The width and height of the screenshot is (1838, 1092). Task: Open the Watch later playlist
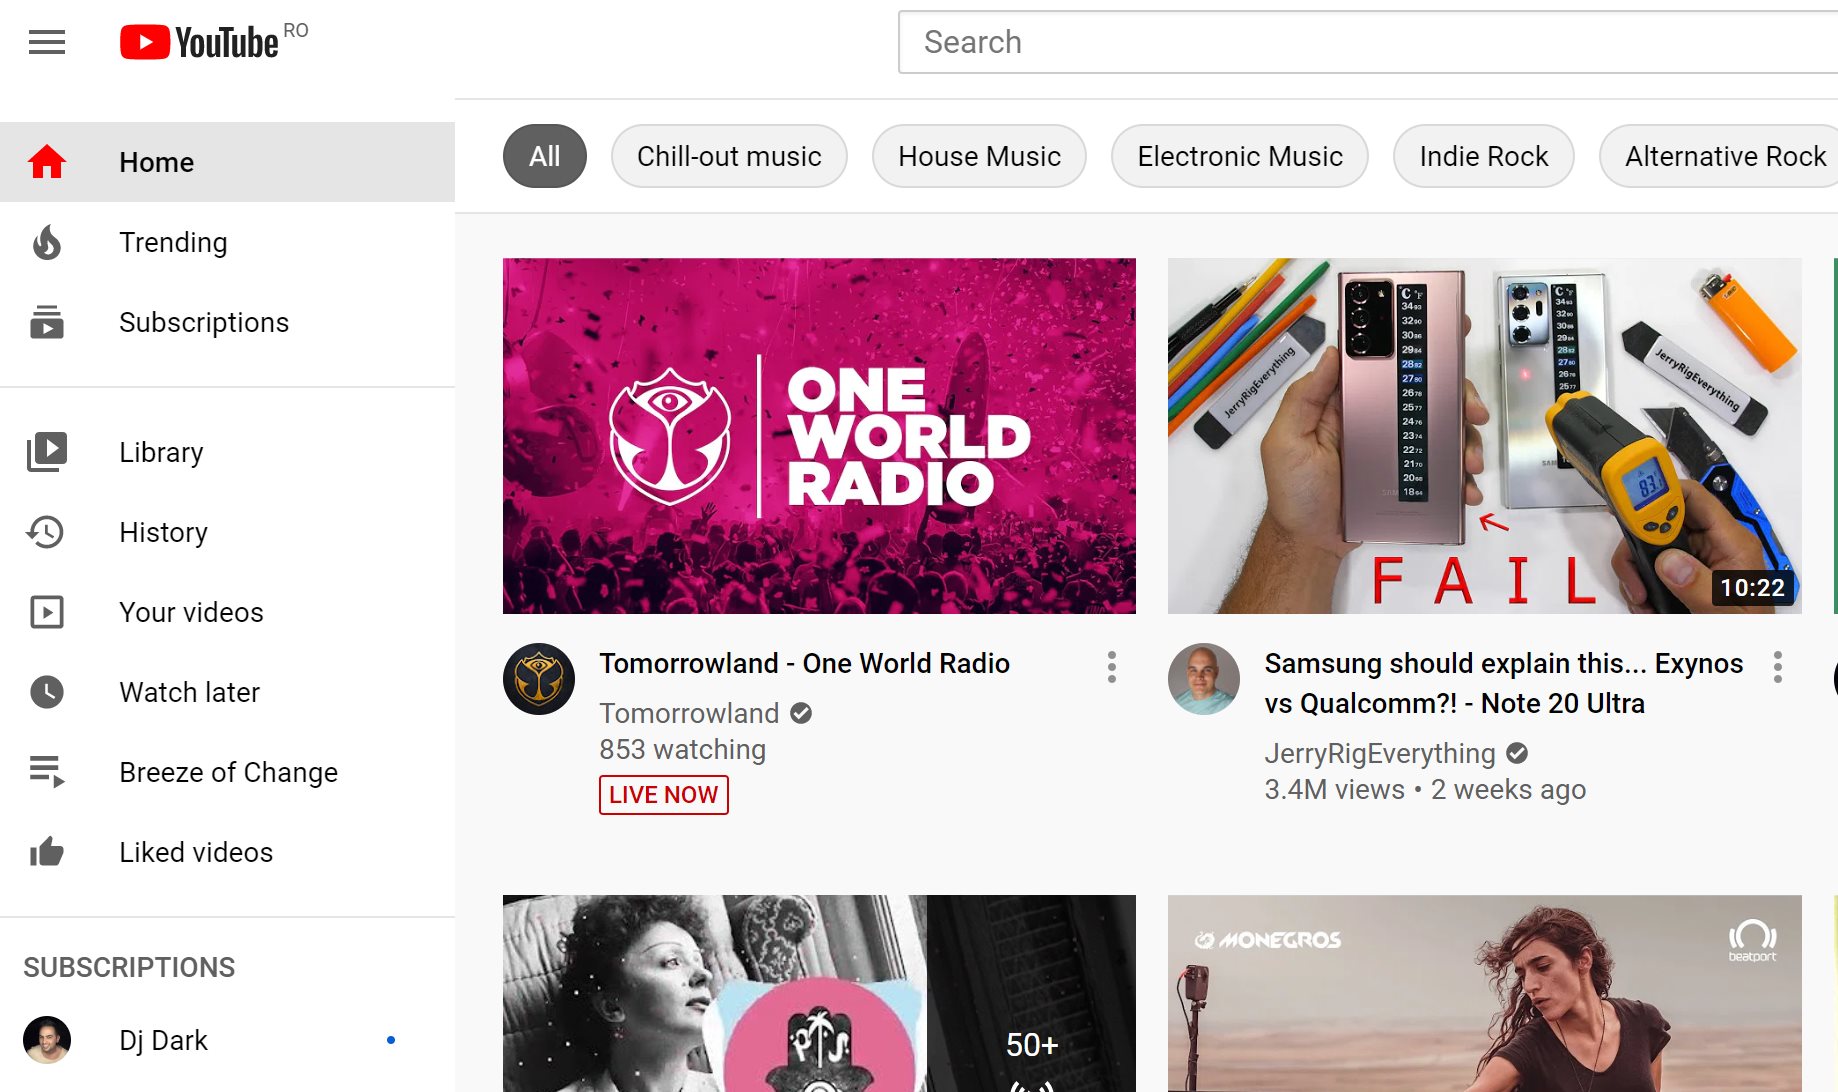pos(46,692)
